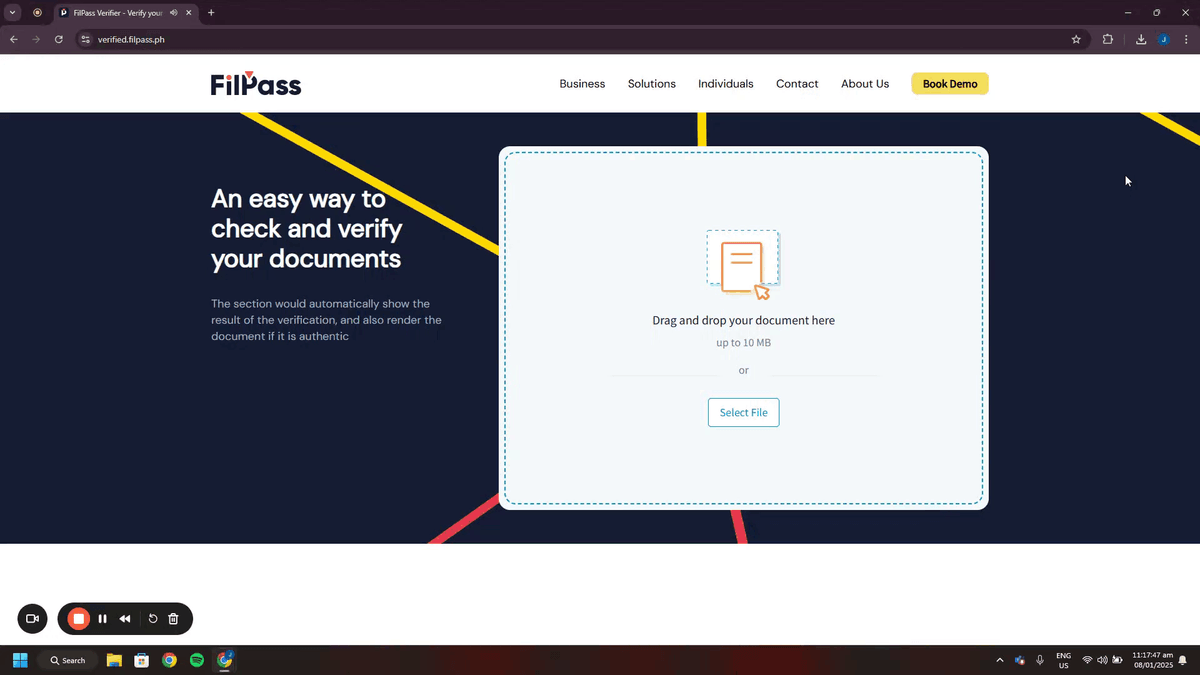Show hidden system tray icons
Viewport: 1200px width, 675px height.
[1000, 660]
